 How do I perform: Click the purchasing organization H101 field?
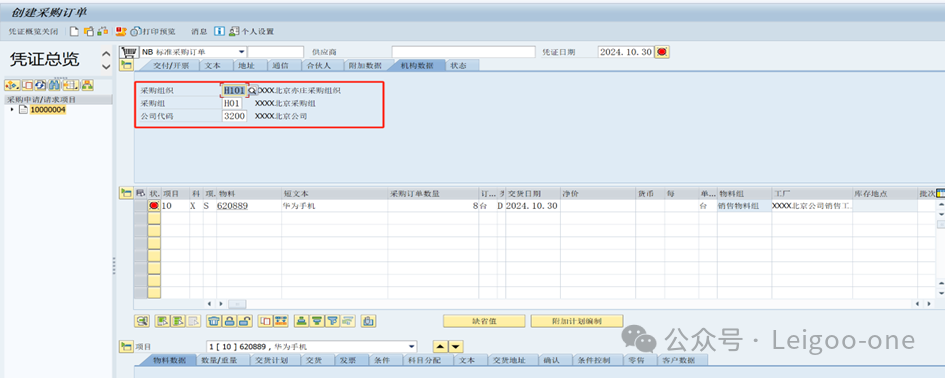tap(234, 90)
